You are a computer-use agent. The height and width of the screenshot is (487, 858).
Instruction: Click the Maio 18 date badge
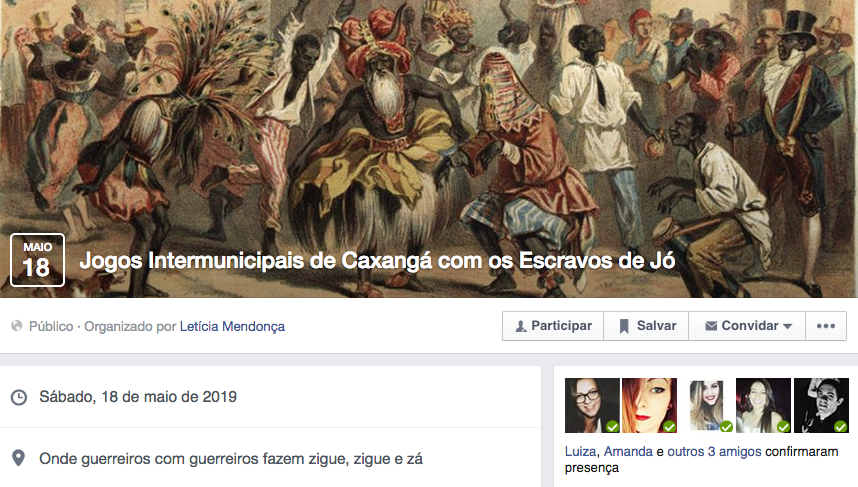coord(37,260)
